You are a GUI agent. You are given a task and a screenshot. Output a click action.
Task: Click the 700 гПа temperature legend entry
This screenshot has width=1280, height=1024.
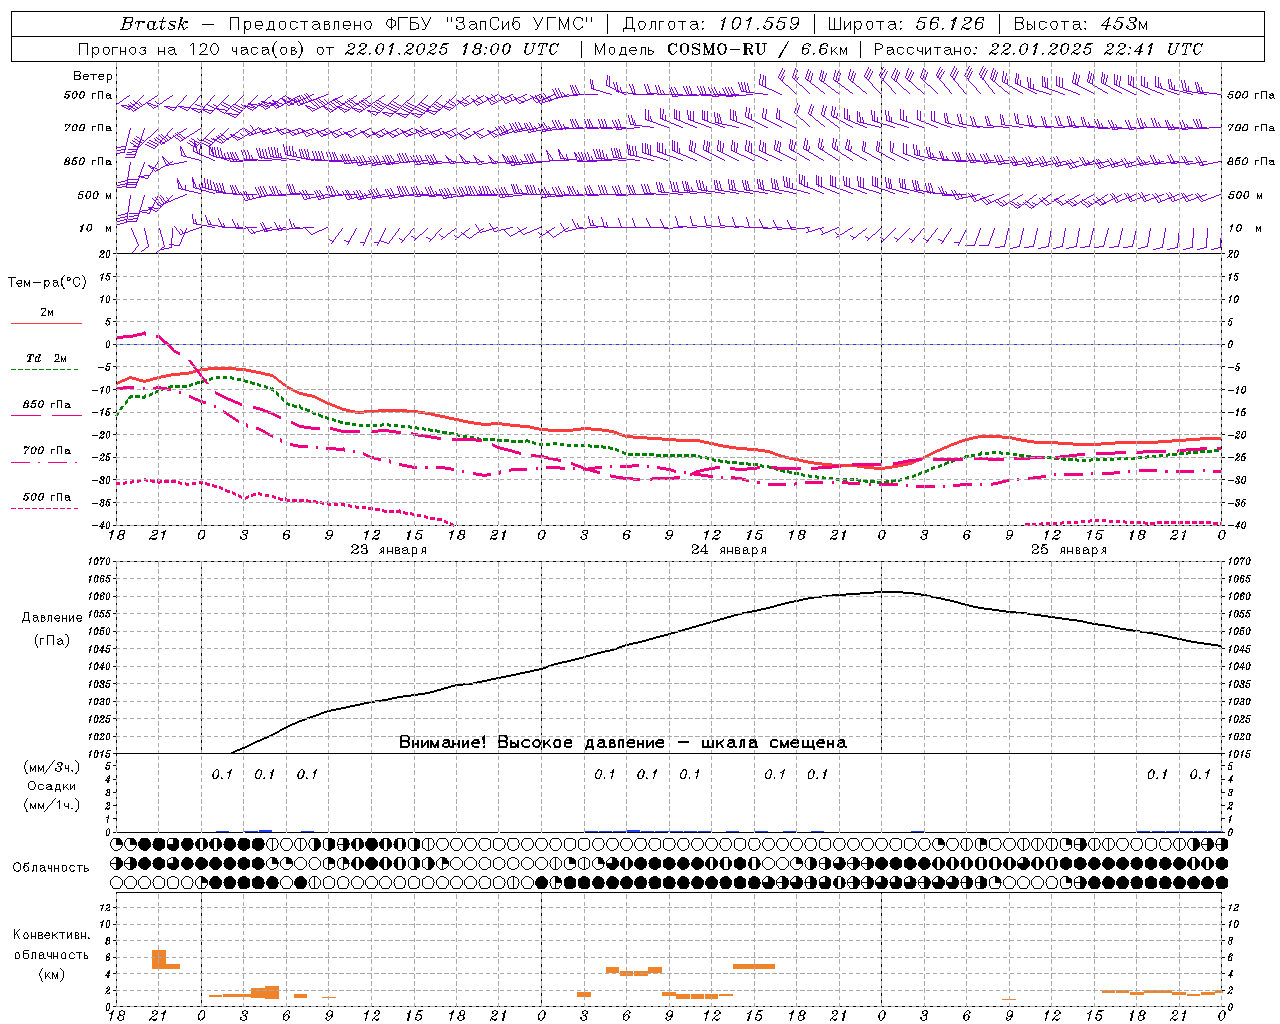pos(47,451)
